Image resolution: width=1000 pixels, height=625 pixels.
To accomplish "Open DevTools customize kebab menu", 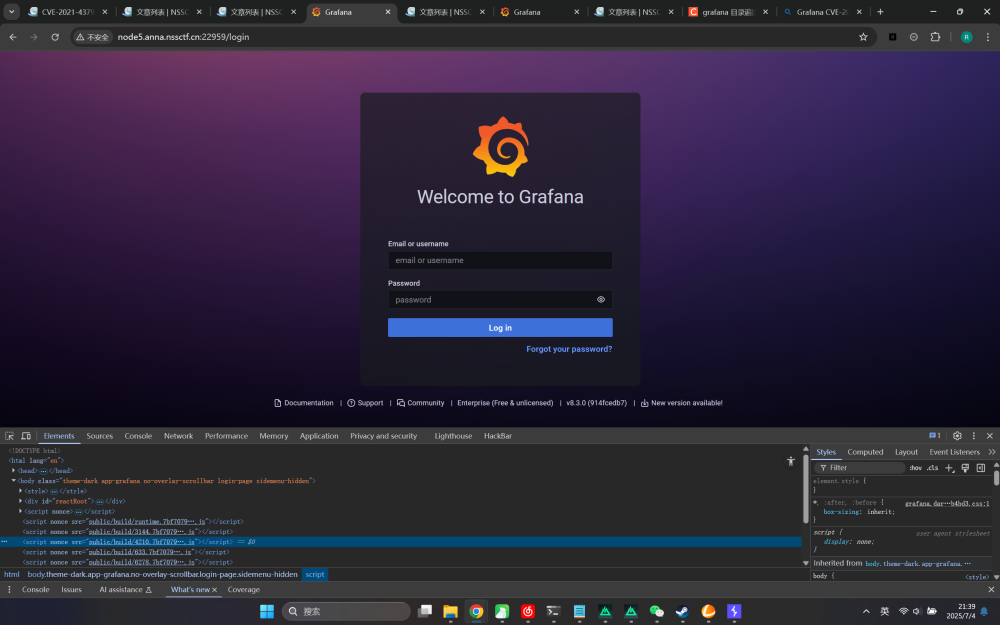I will click(x=974, y=436).
